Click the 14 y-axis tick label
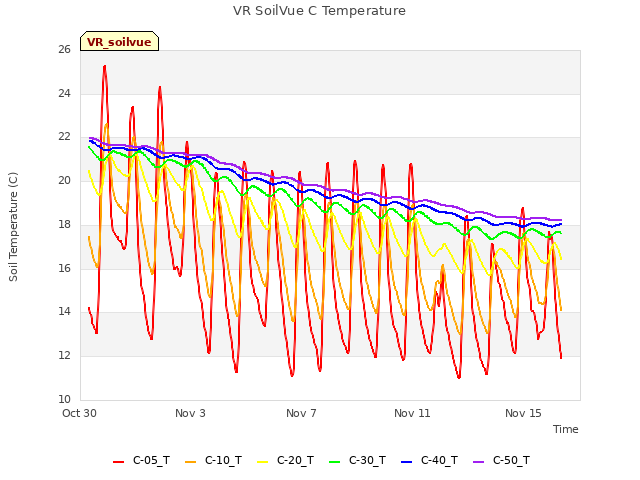640x480 pixels. click(x=64, y=312)
